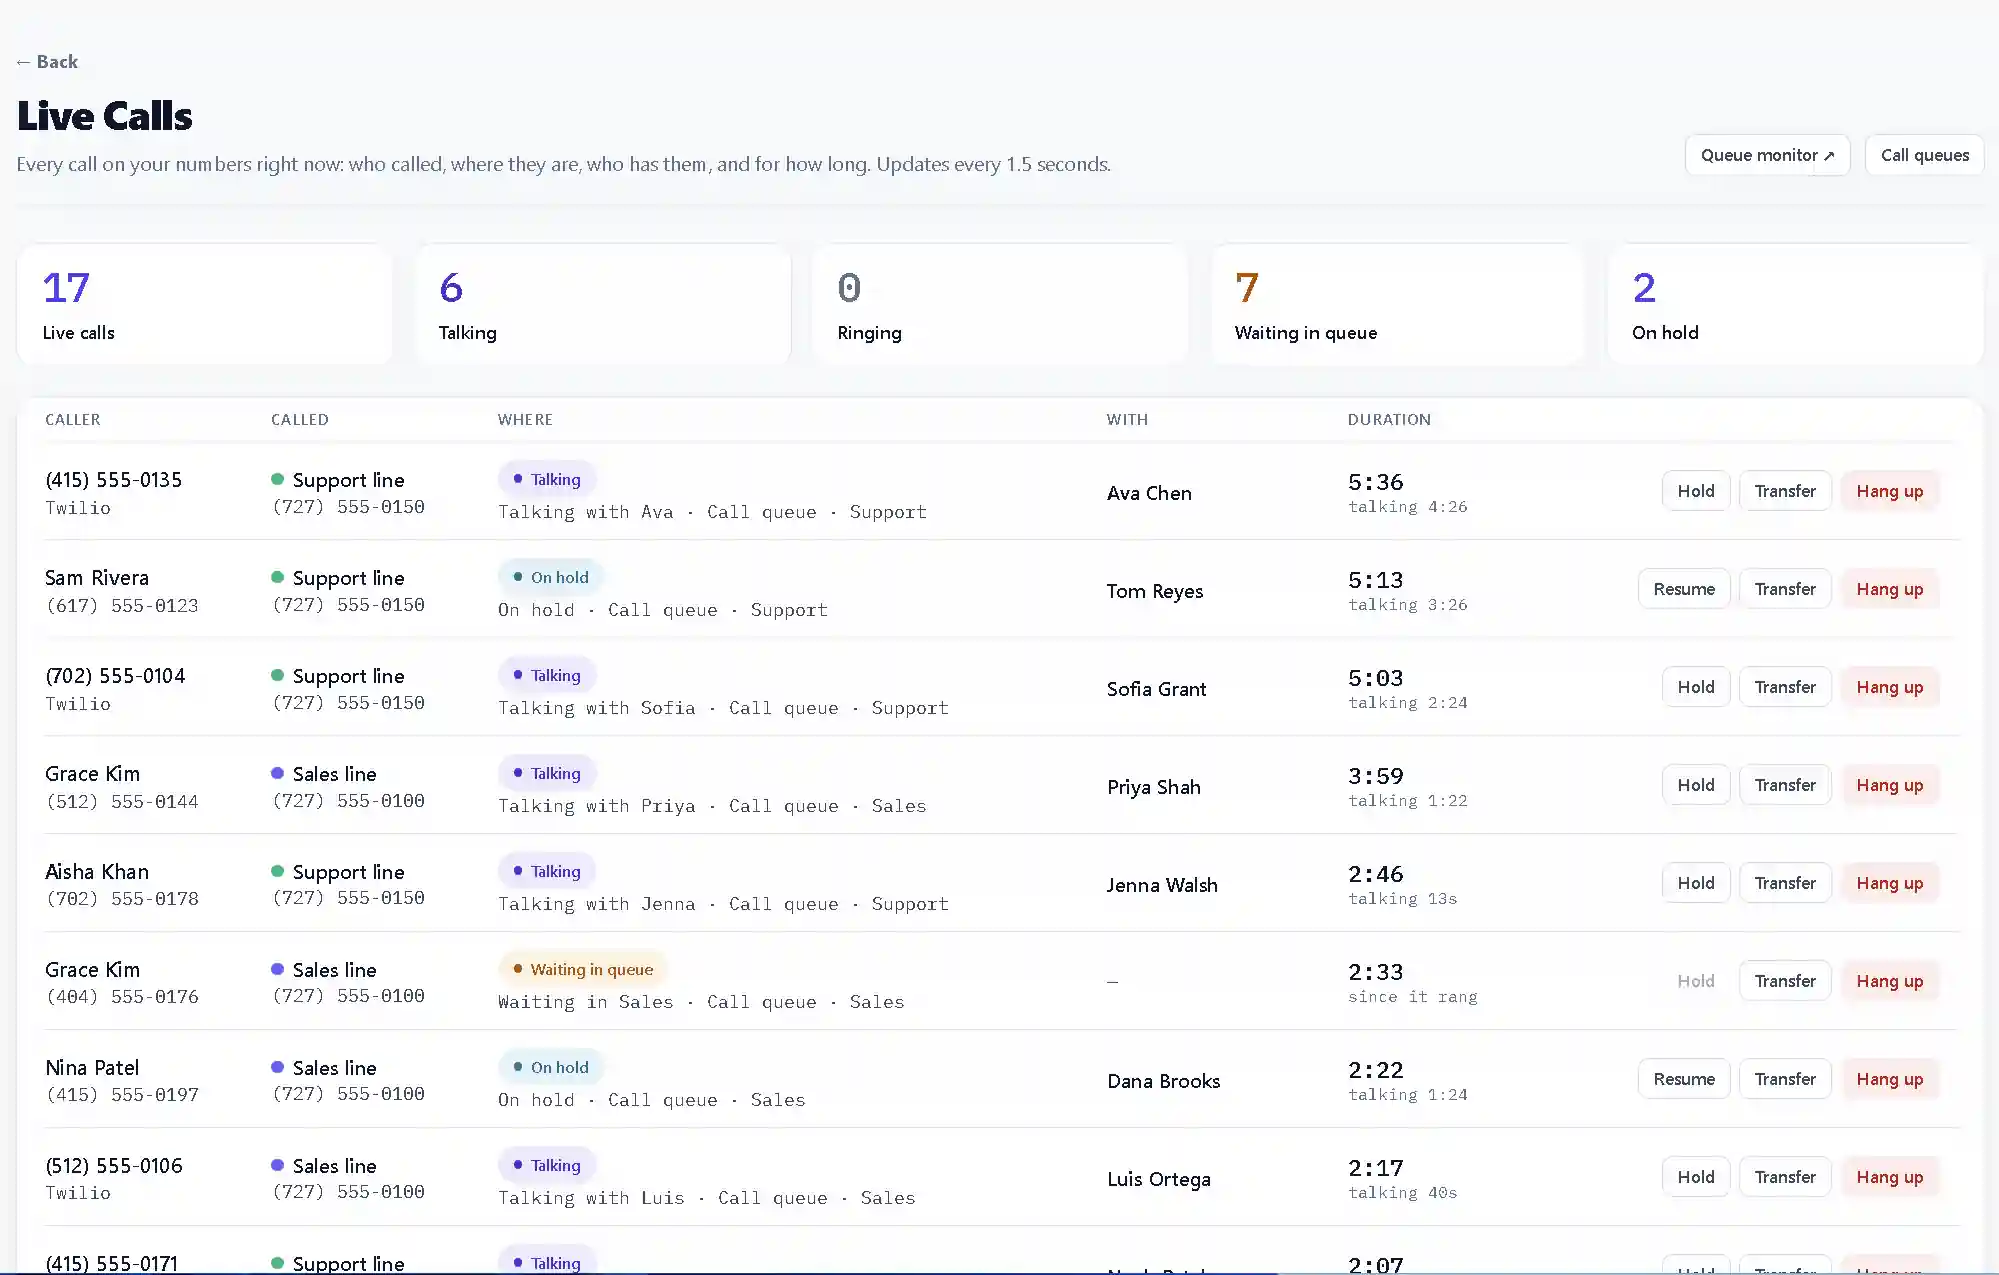This screenshot has height=1275, width=1999.
Task: Hang up Nina Patel's call
Action: click(1890, 1079)
